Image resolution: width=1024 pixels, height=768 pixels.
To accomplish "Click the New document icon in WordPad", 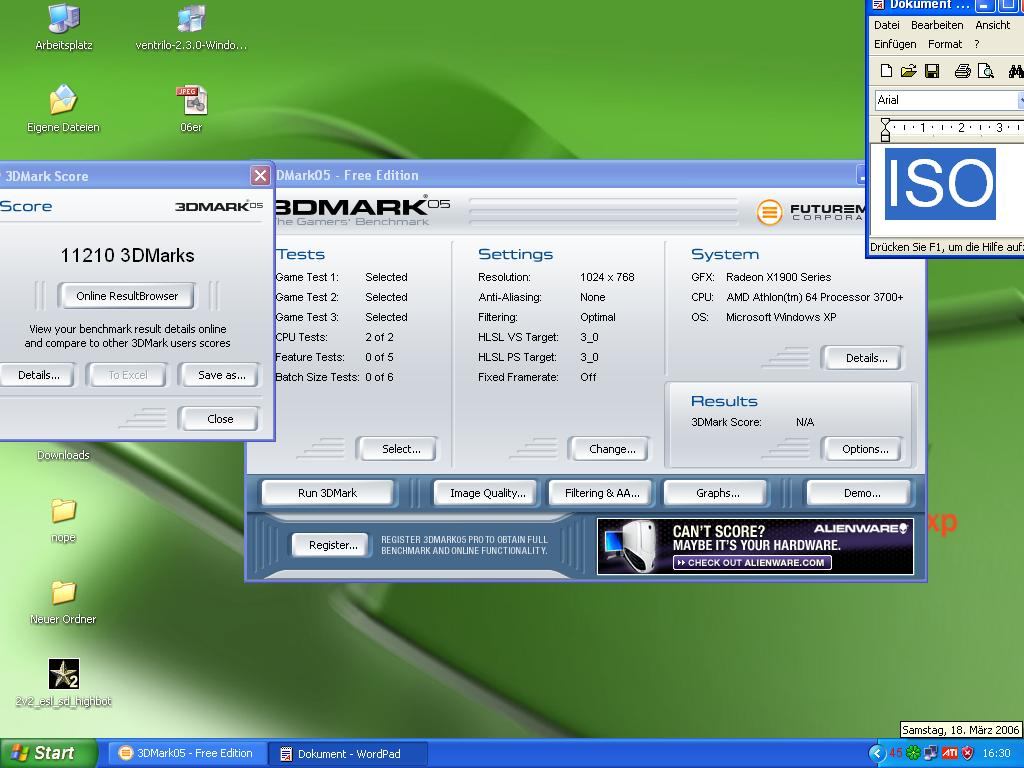I will click(886, 71).
